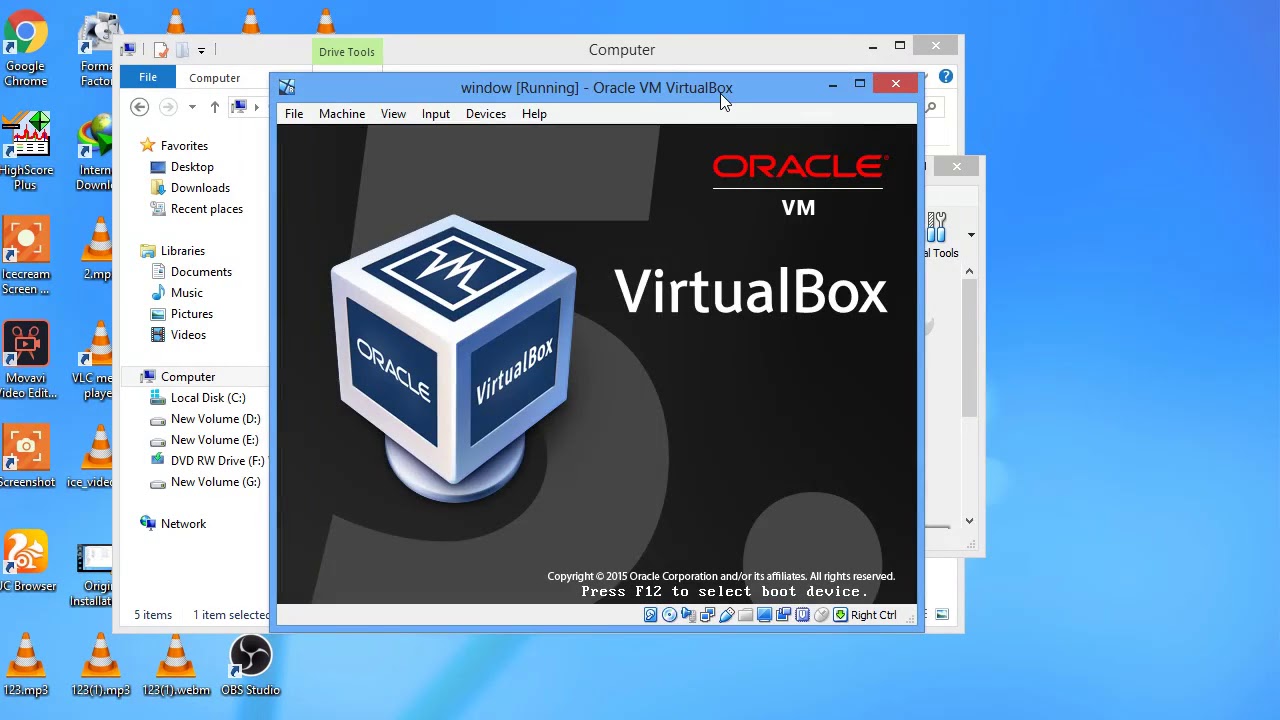Select Downloads in navigation pane
1280x720 pixels.
point(200,188)
